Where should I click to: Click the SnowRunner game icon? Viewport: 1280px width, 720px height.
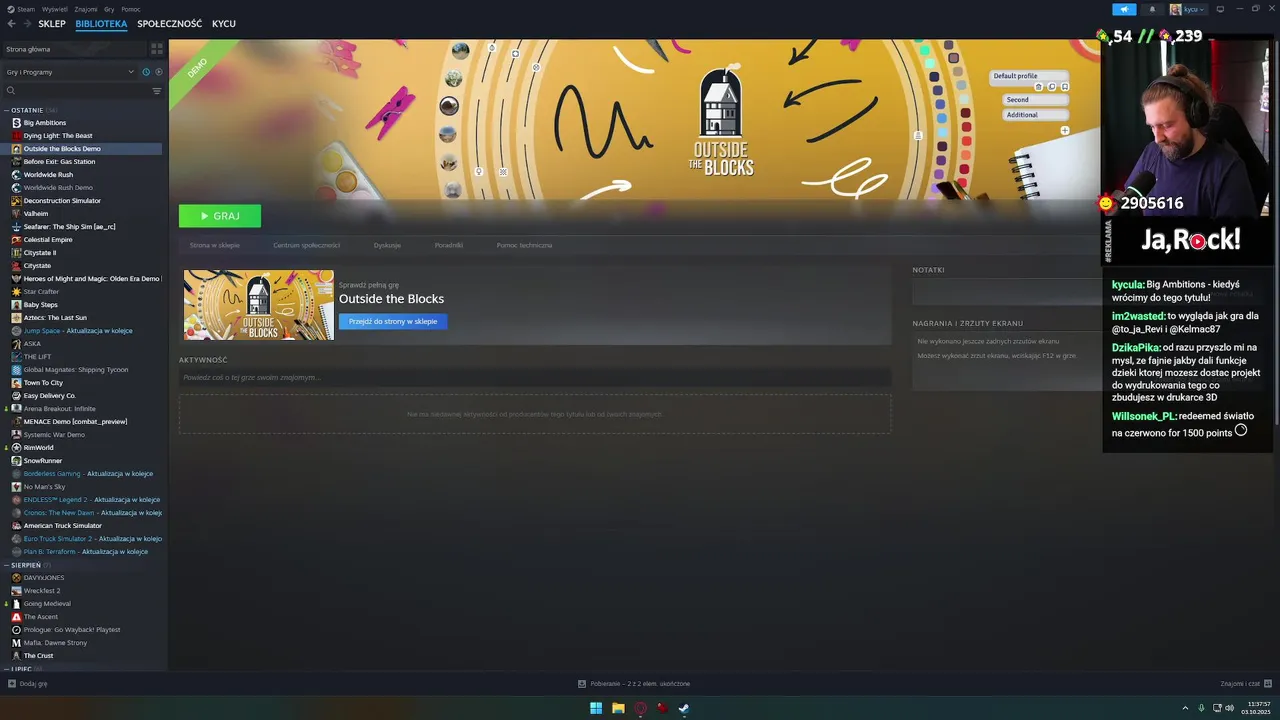click(x=16, y=461)
